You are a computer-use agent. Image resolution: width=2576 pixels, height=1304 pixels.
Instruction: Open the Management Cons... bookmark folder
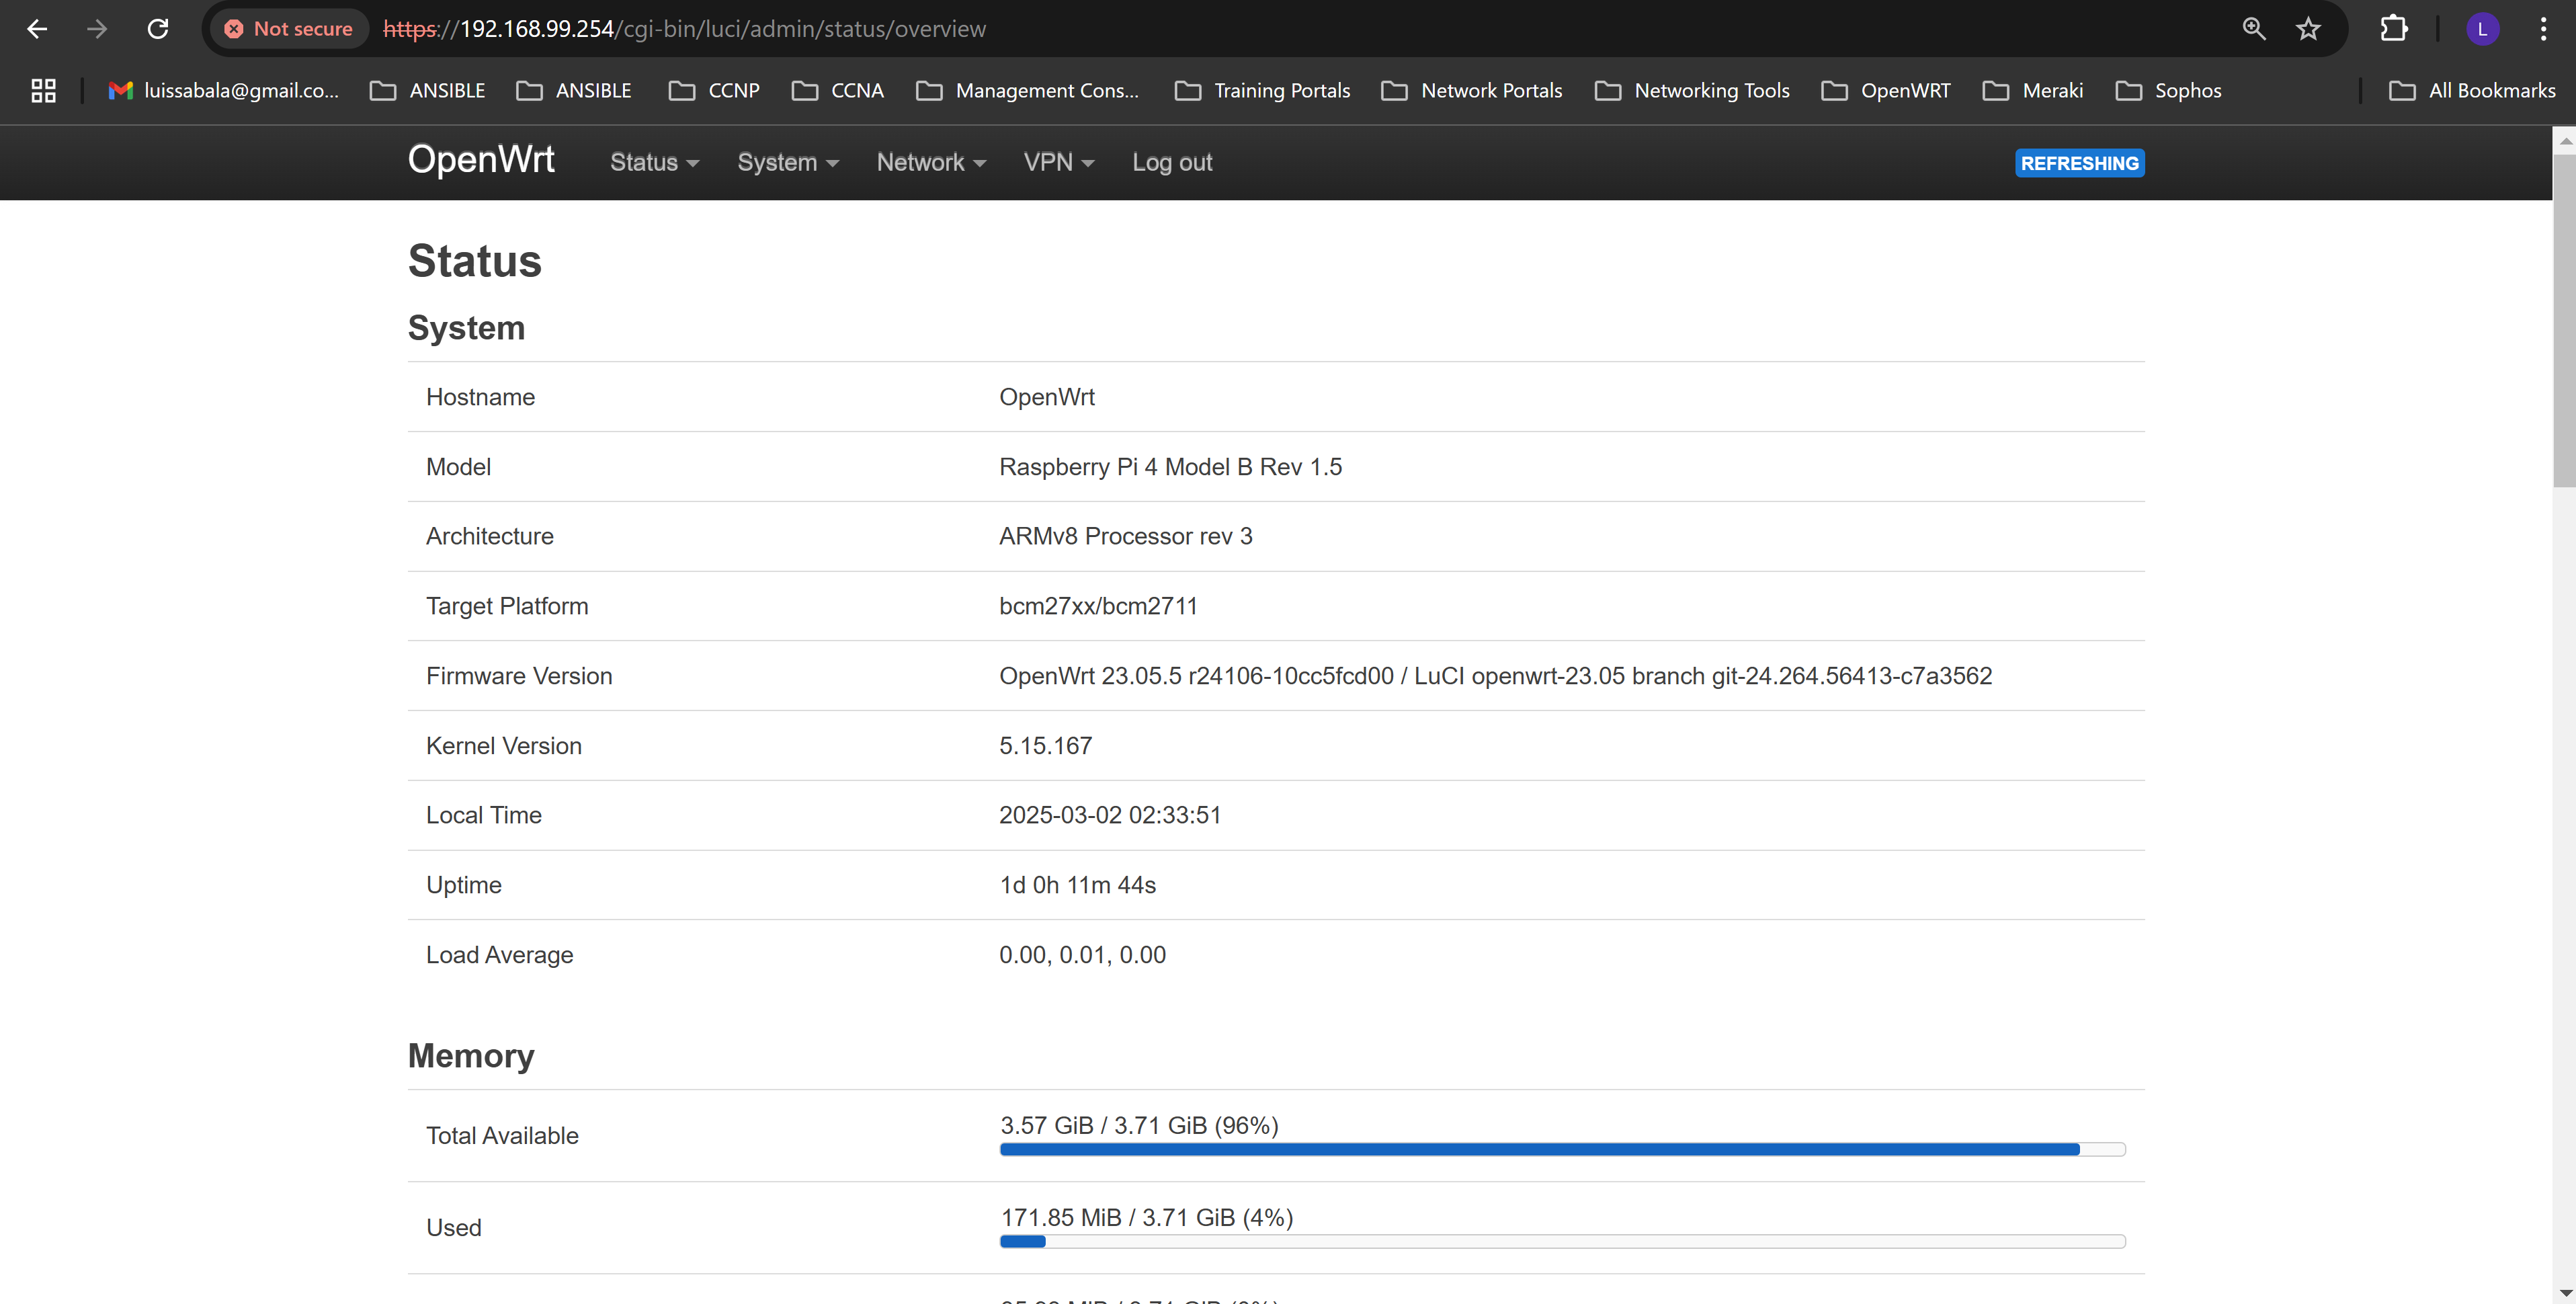(1028, 91)
